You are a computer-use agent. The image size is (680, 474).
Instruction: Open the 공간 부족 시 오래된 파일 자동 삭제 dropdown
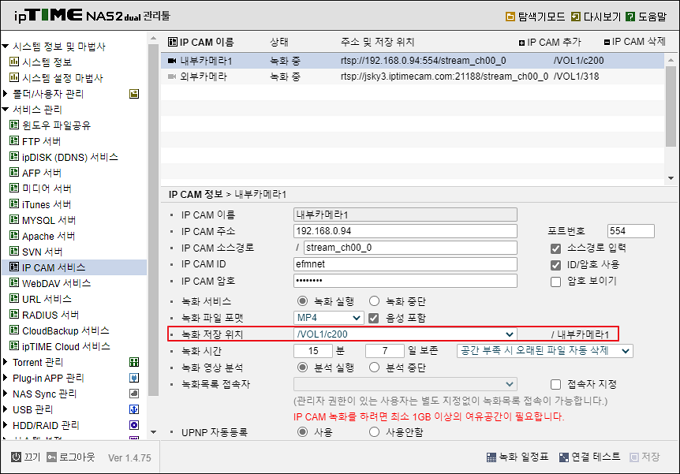tap(545, 350)
